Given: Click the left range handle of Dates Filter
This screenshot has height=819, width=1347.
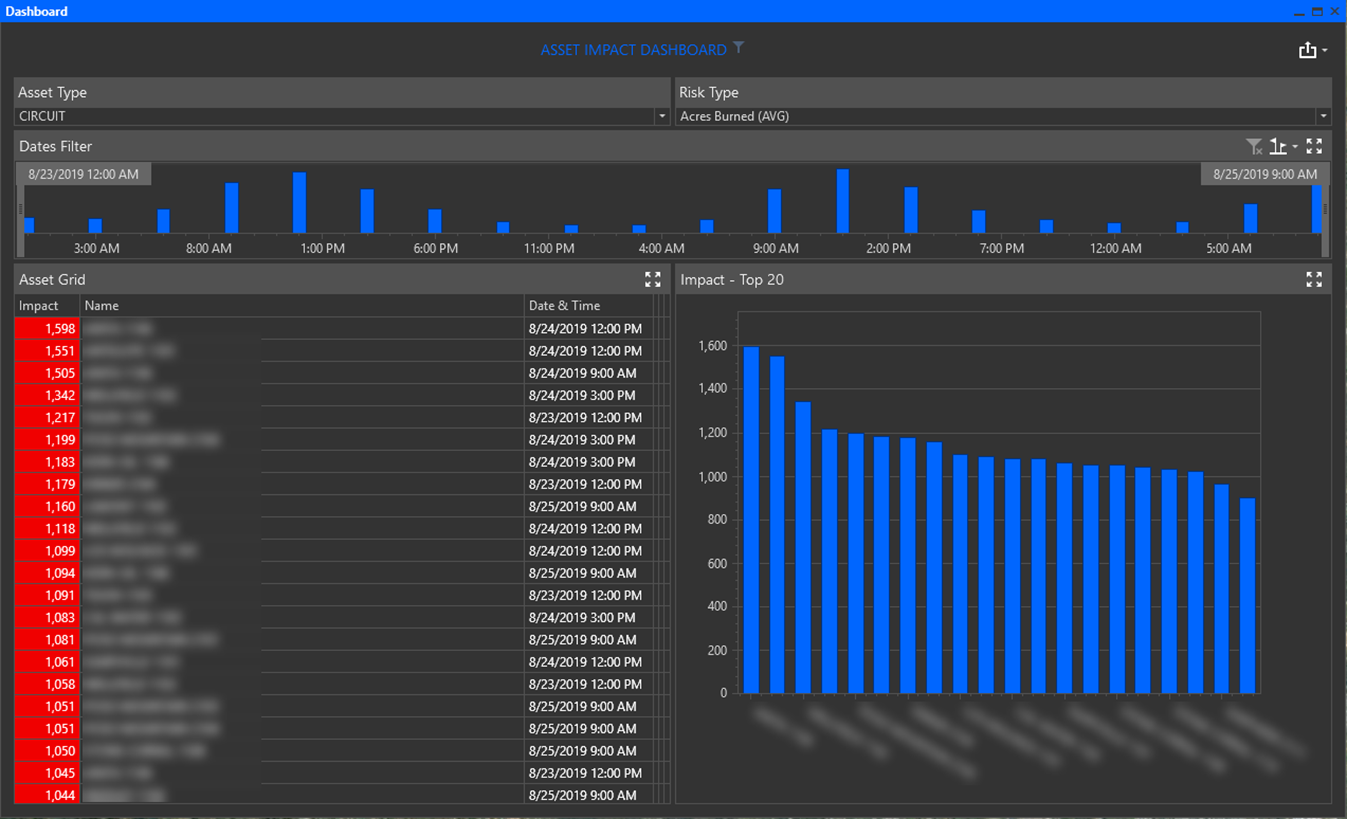Looking at the screenshot, I should point(20,209).
